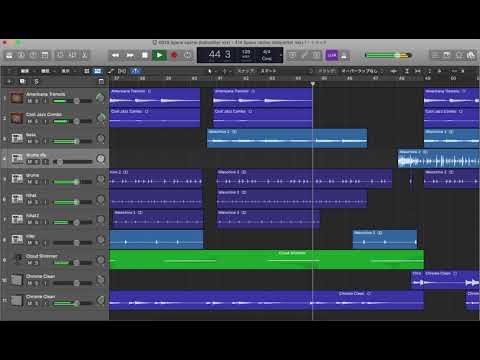480x360 pixels.
Task: Open the List Editors button
Action: (x=435, y=55)
